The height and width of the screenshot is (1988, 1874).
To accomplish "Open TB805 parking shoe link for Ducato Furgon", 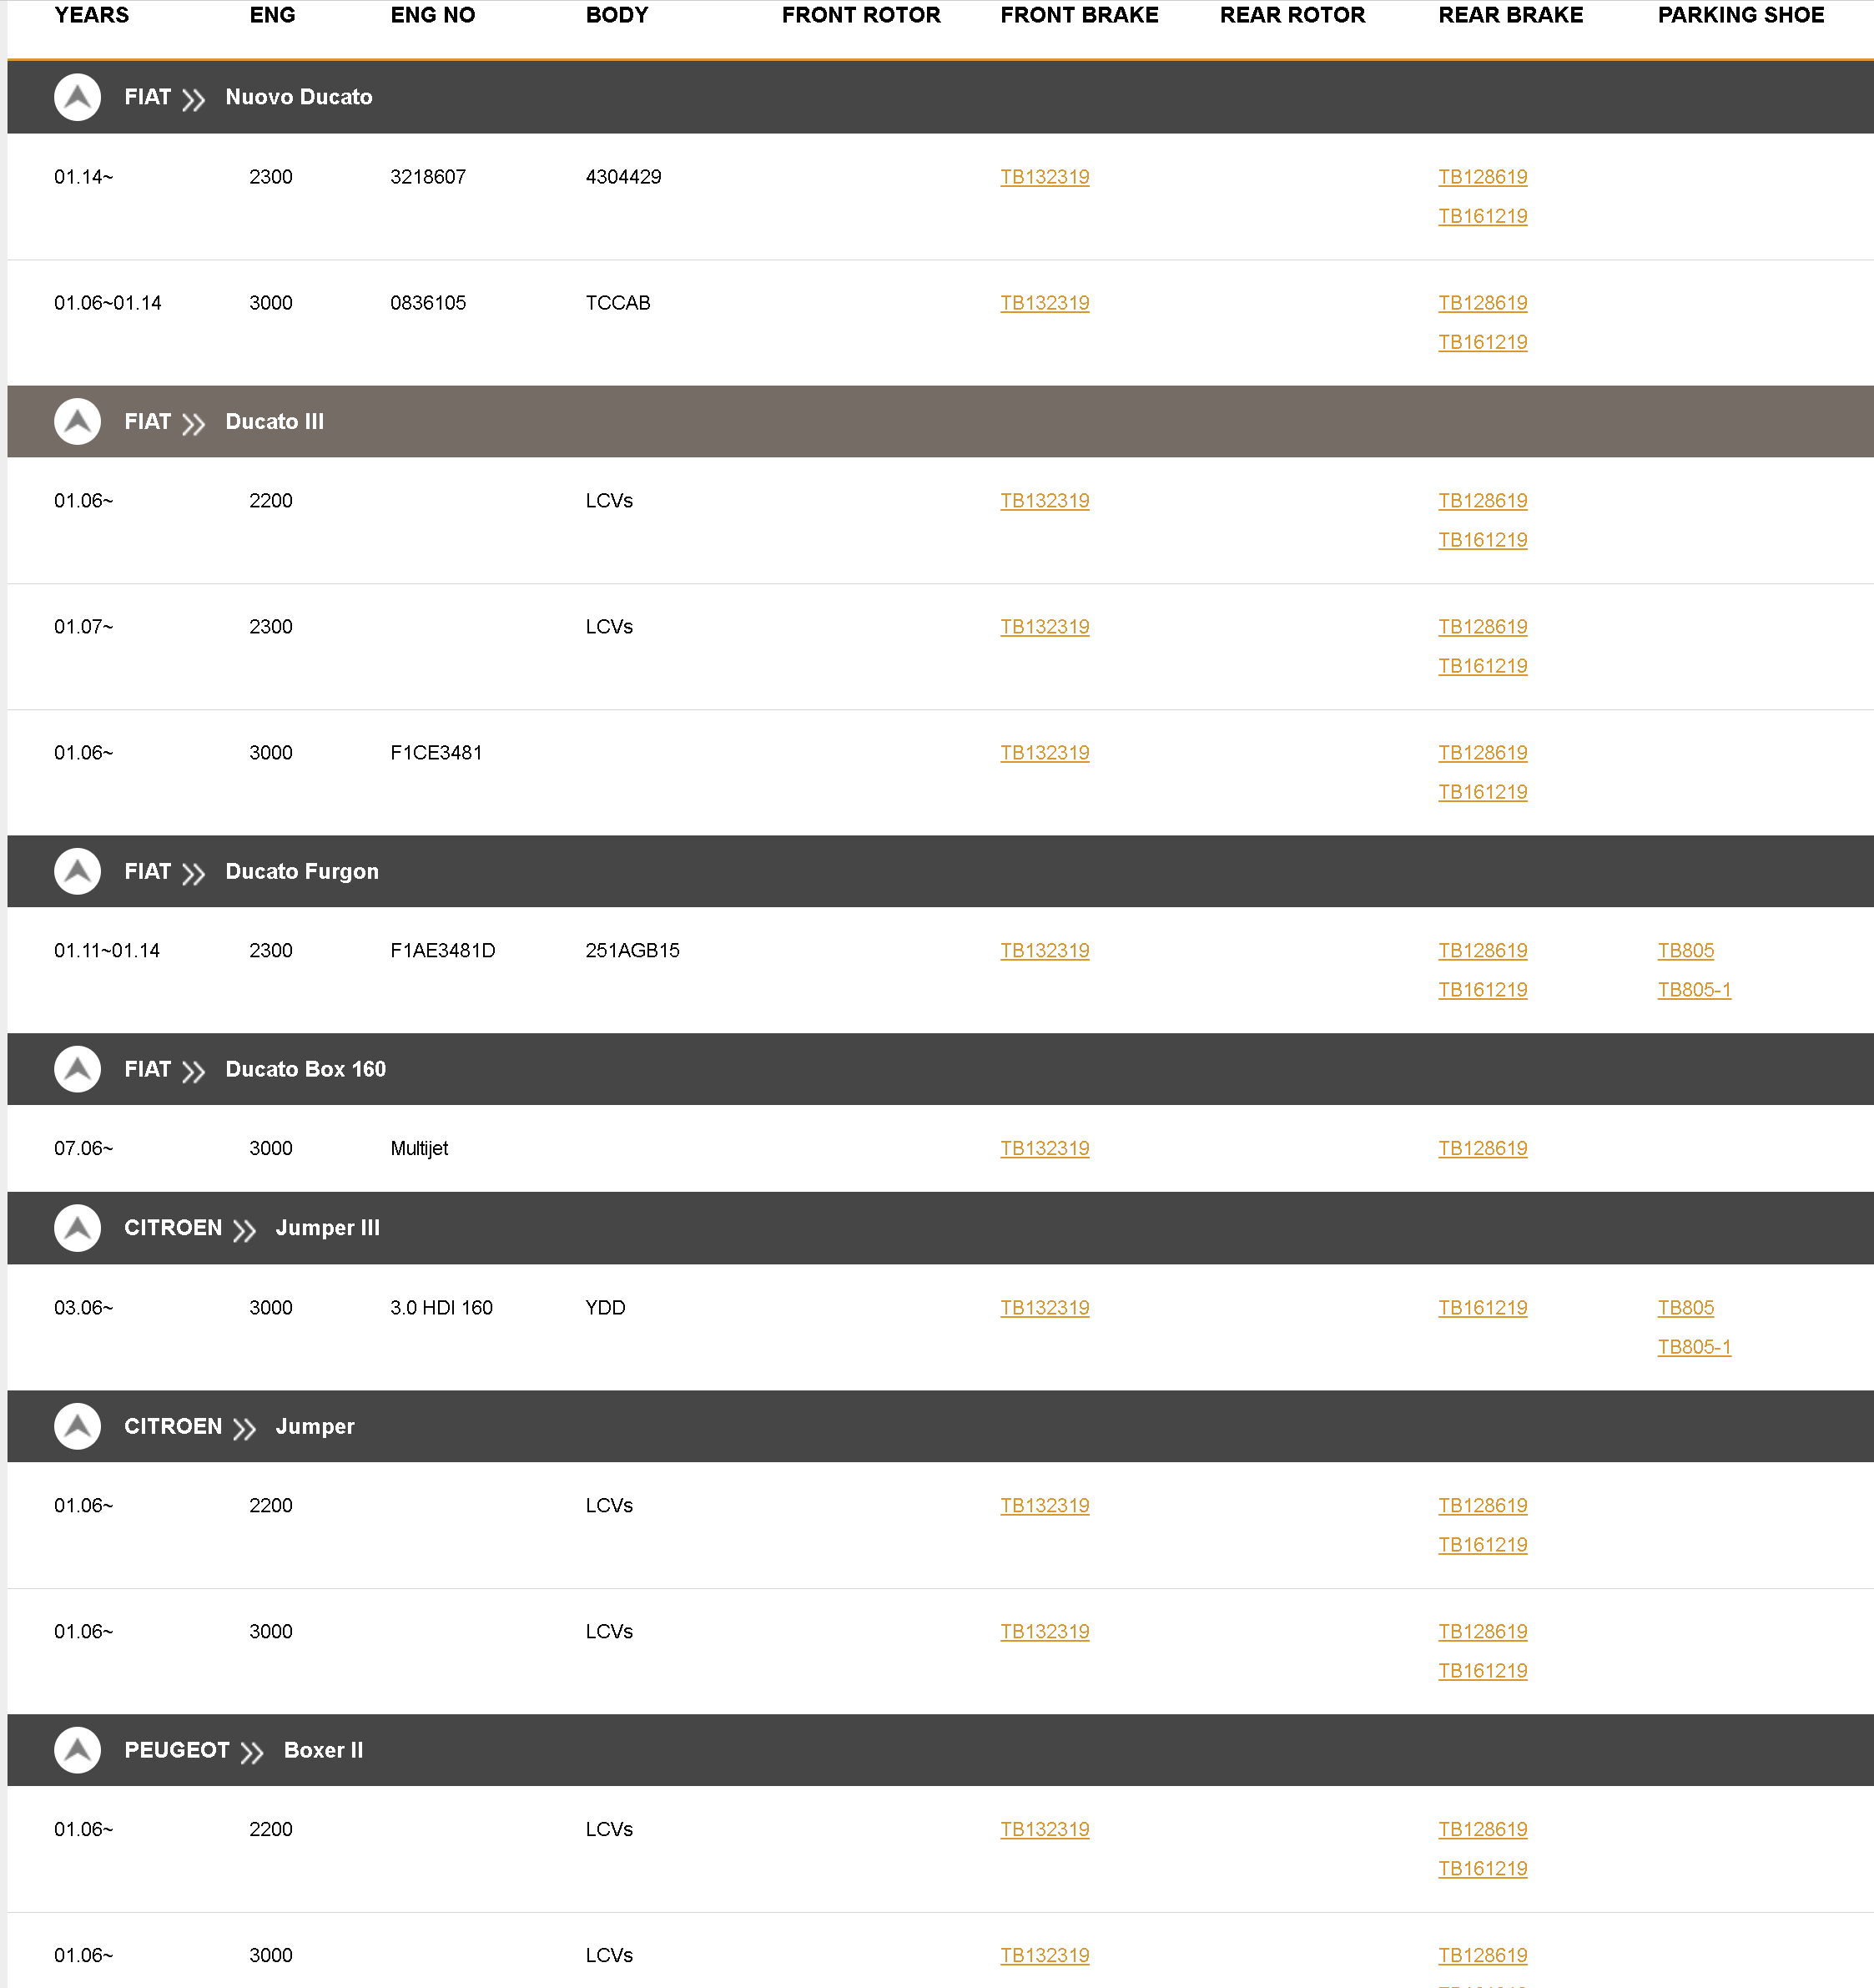I will pos(1685,950).
